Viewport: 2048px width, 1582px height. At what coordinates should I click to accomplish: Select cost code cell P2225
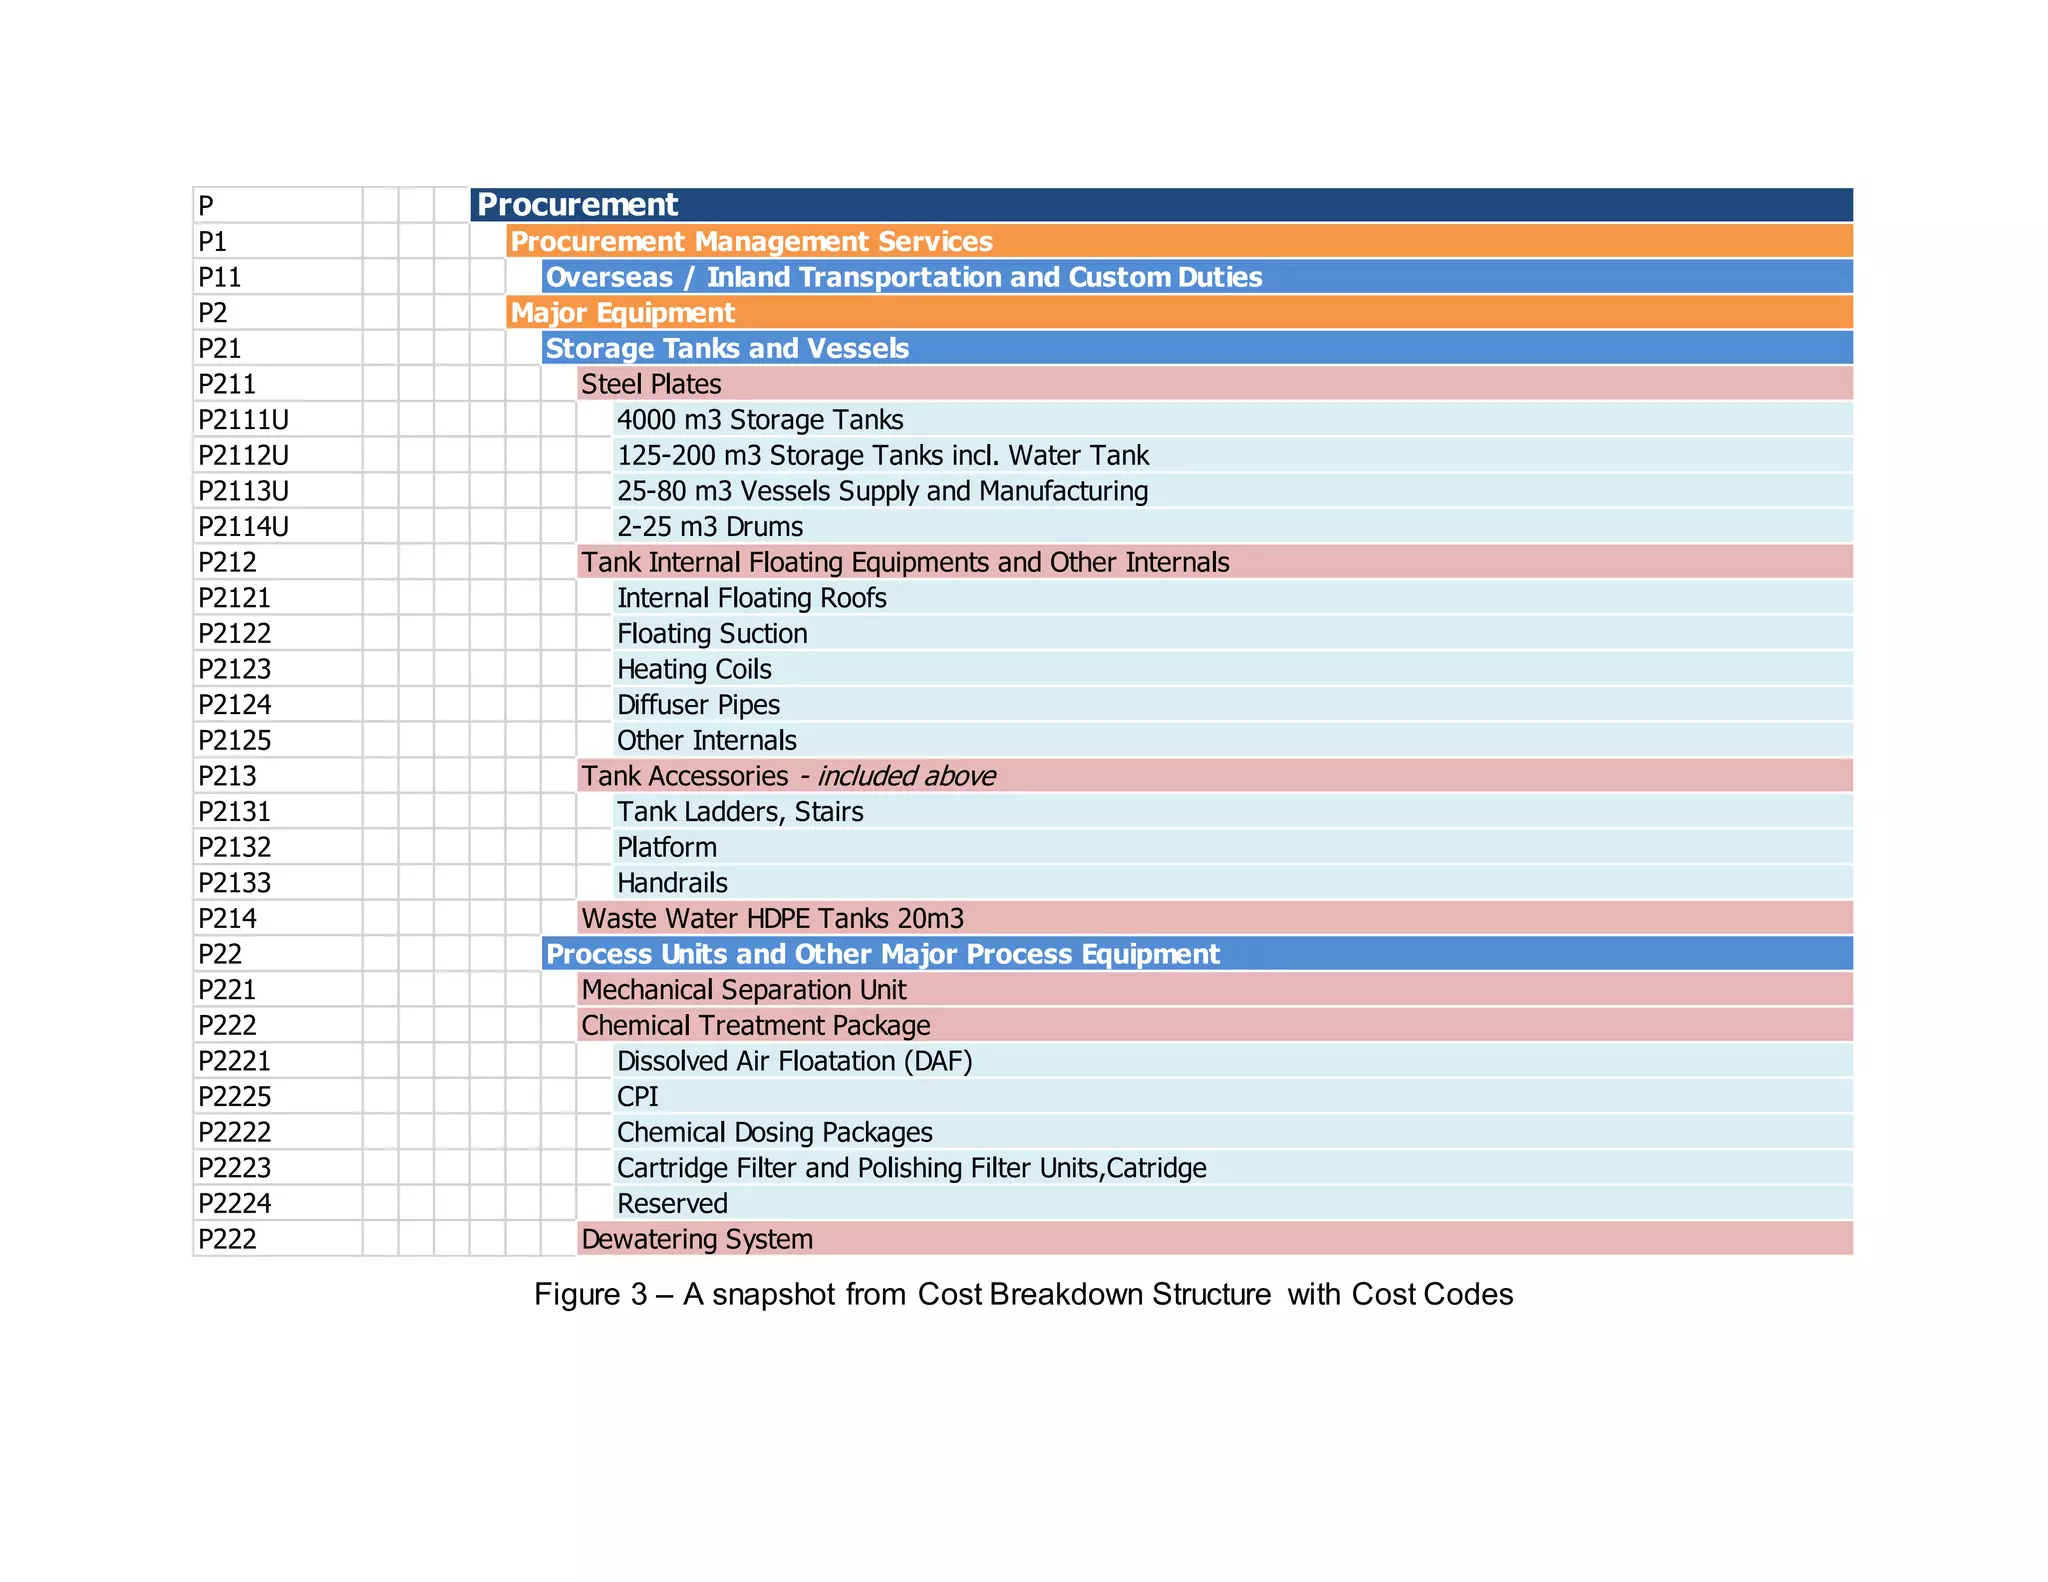(x=278, y=1096)
